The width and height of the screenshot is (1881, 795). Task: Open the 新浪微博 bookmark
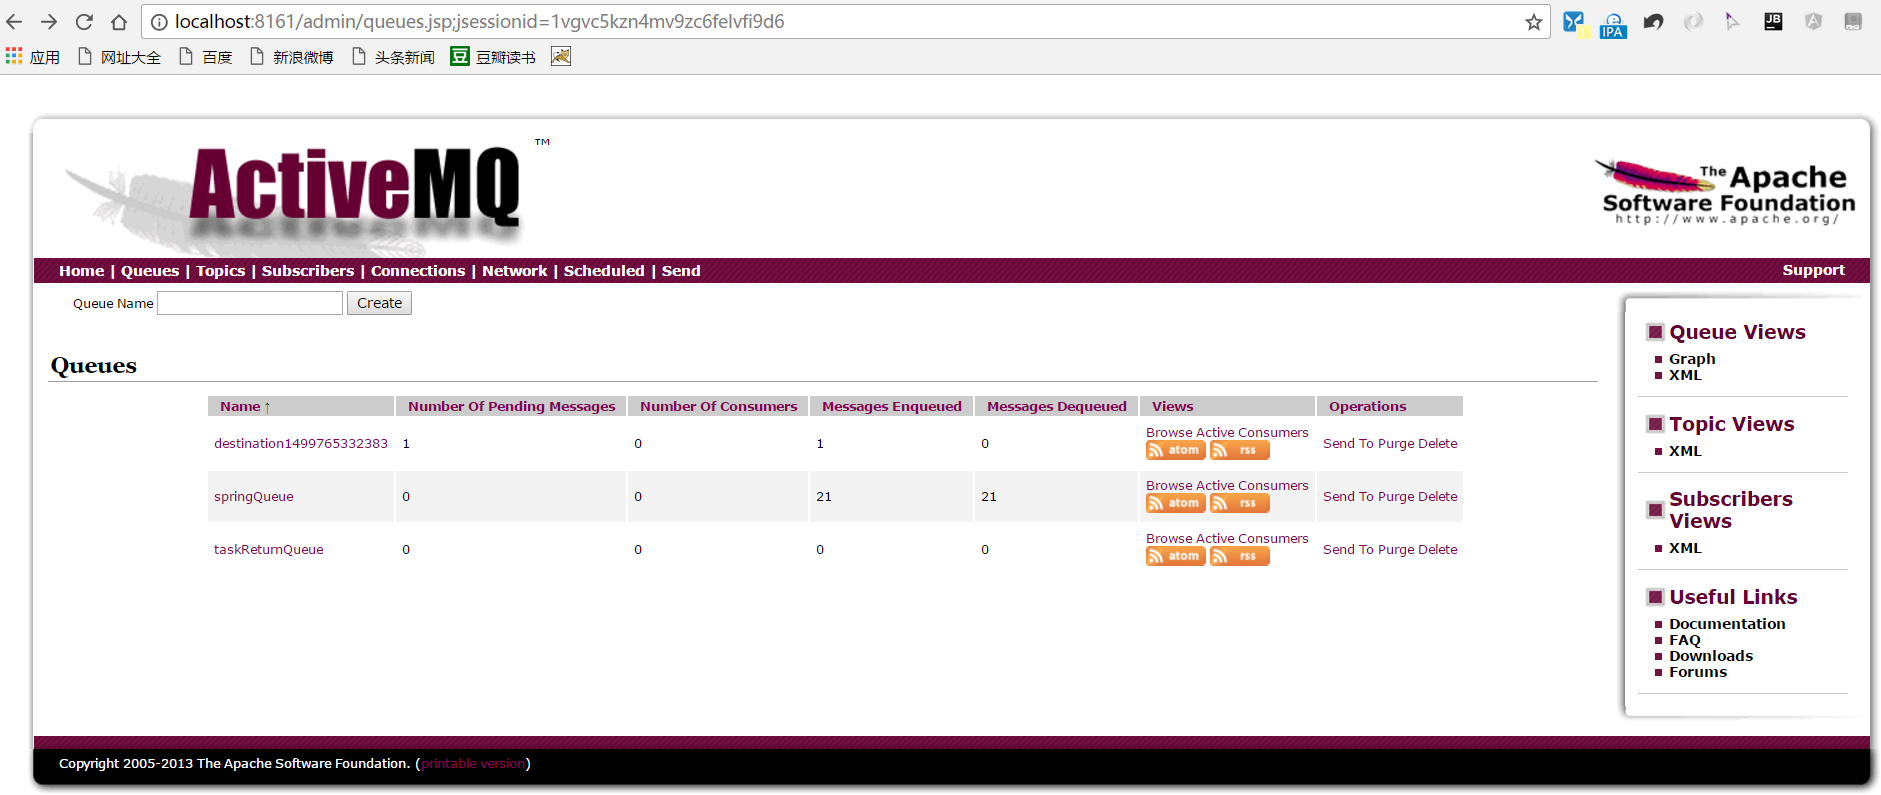pos(292,57)
